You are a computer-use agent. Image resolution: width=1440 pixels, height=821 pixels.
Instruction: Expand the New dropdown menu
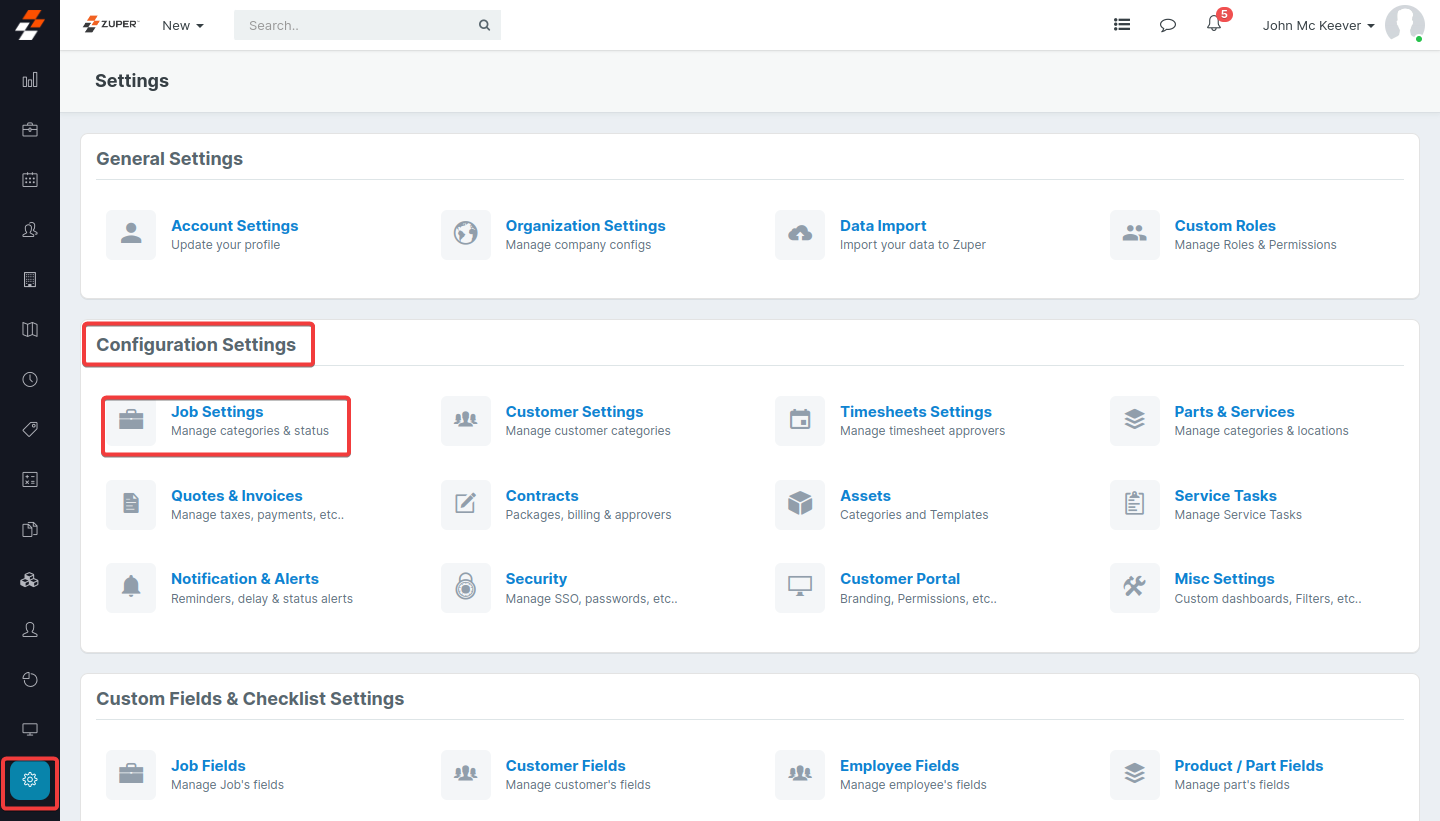tap(182, 25)
